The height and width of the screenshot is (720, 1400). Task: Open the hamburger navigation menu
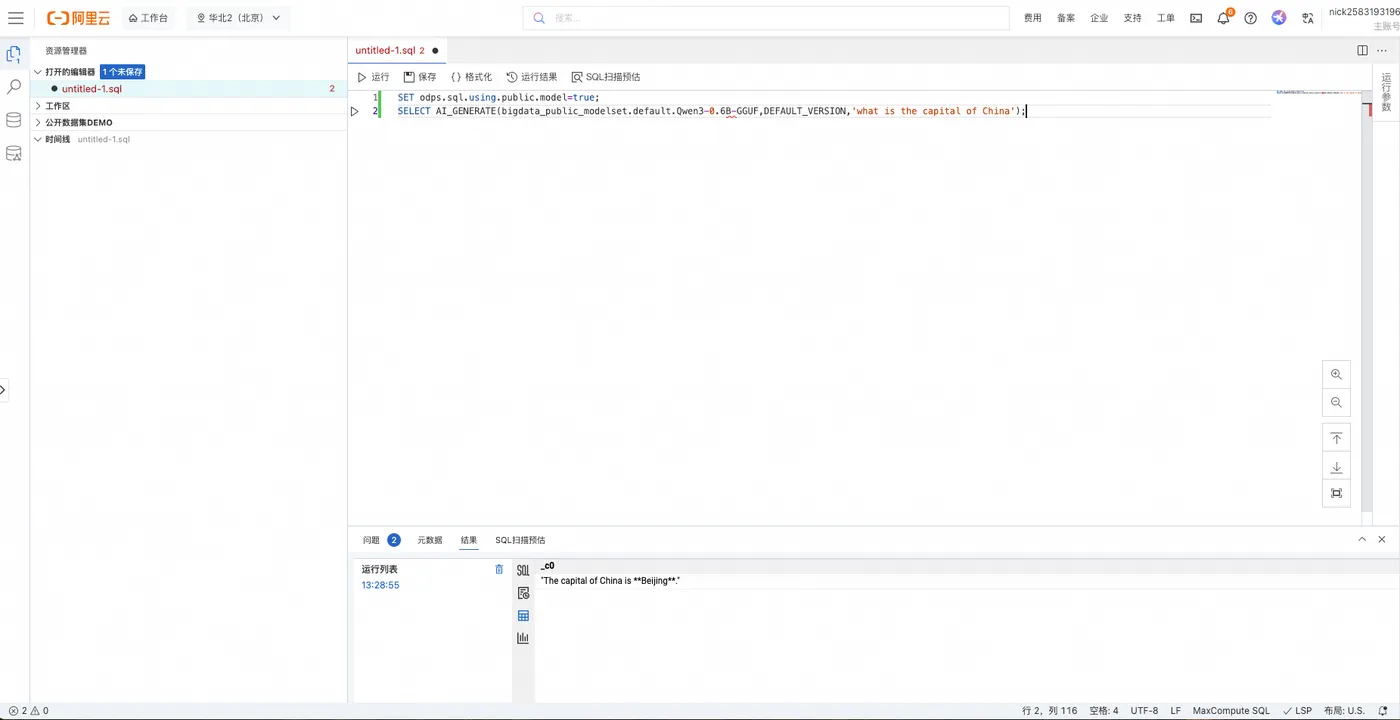(16, 18)
